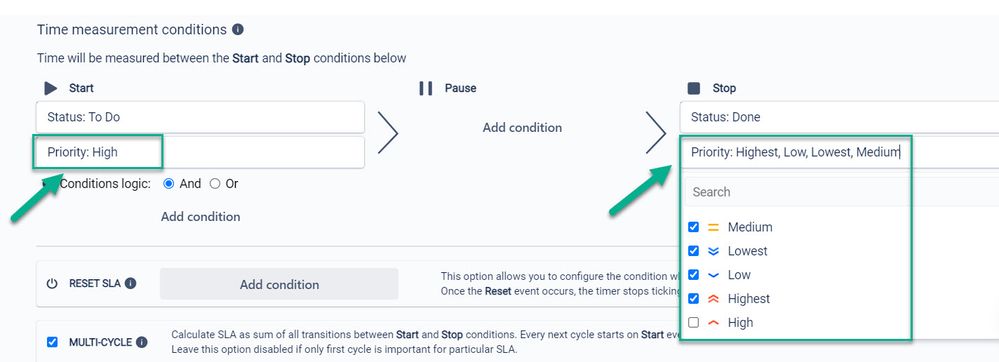Click the orange Medium priority icon
This screenshot has height=362, width=999.
click(714, 227)
